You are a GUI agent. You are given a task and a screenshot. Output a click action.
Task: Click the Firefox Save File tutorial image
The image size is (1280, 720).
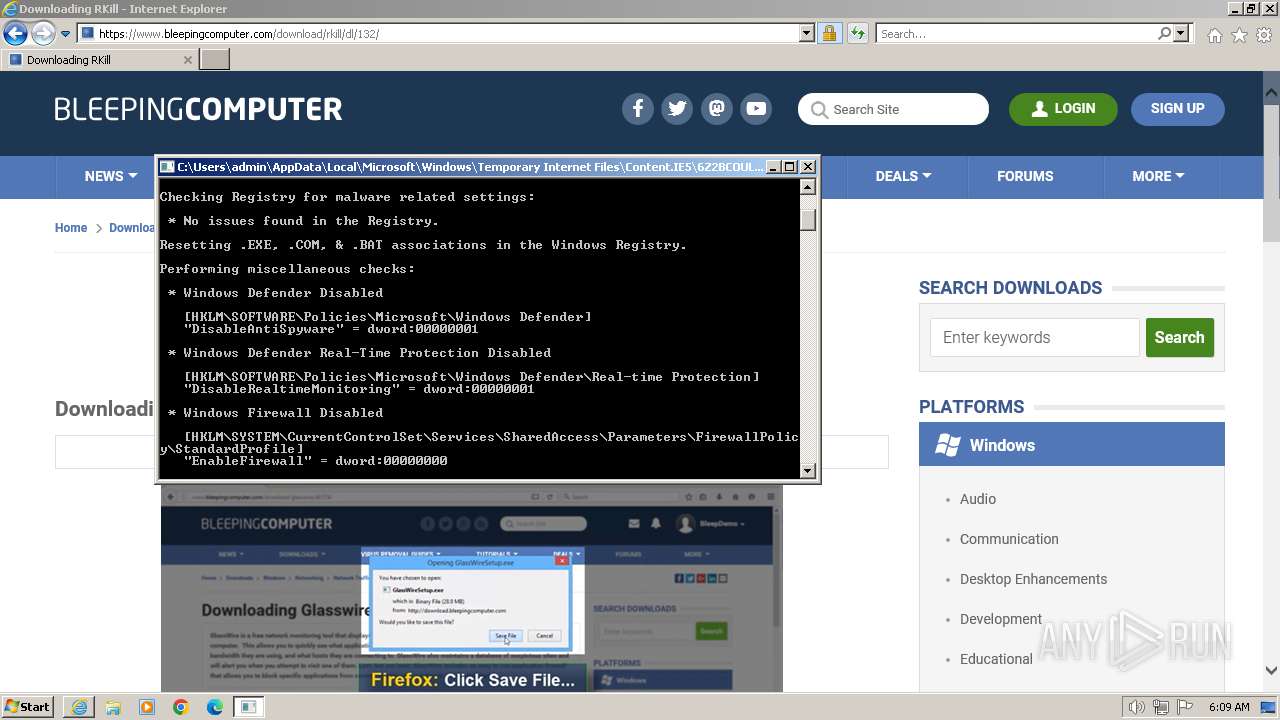[471, 590]
